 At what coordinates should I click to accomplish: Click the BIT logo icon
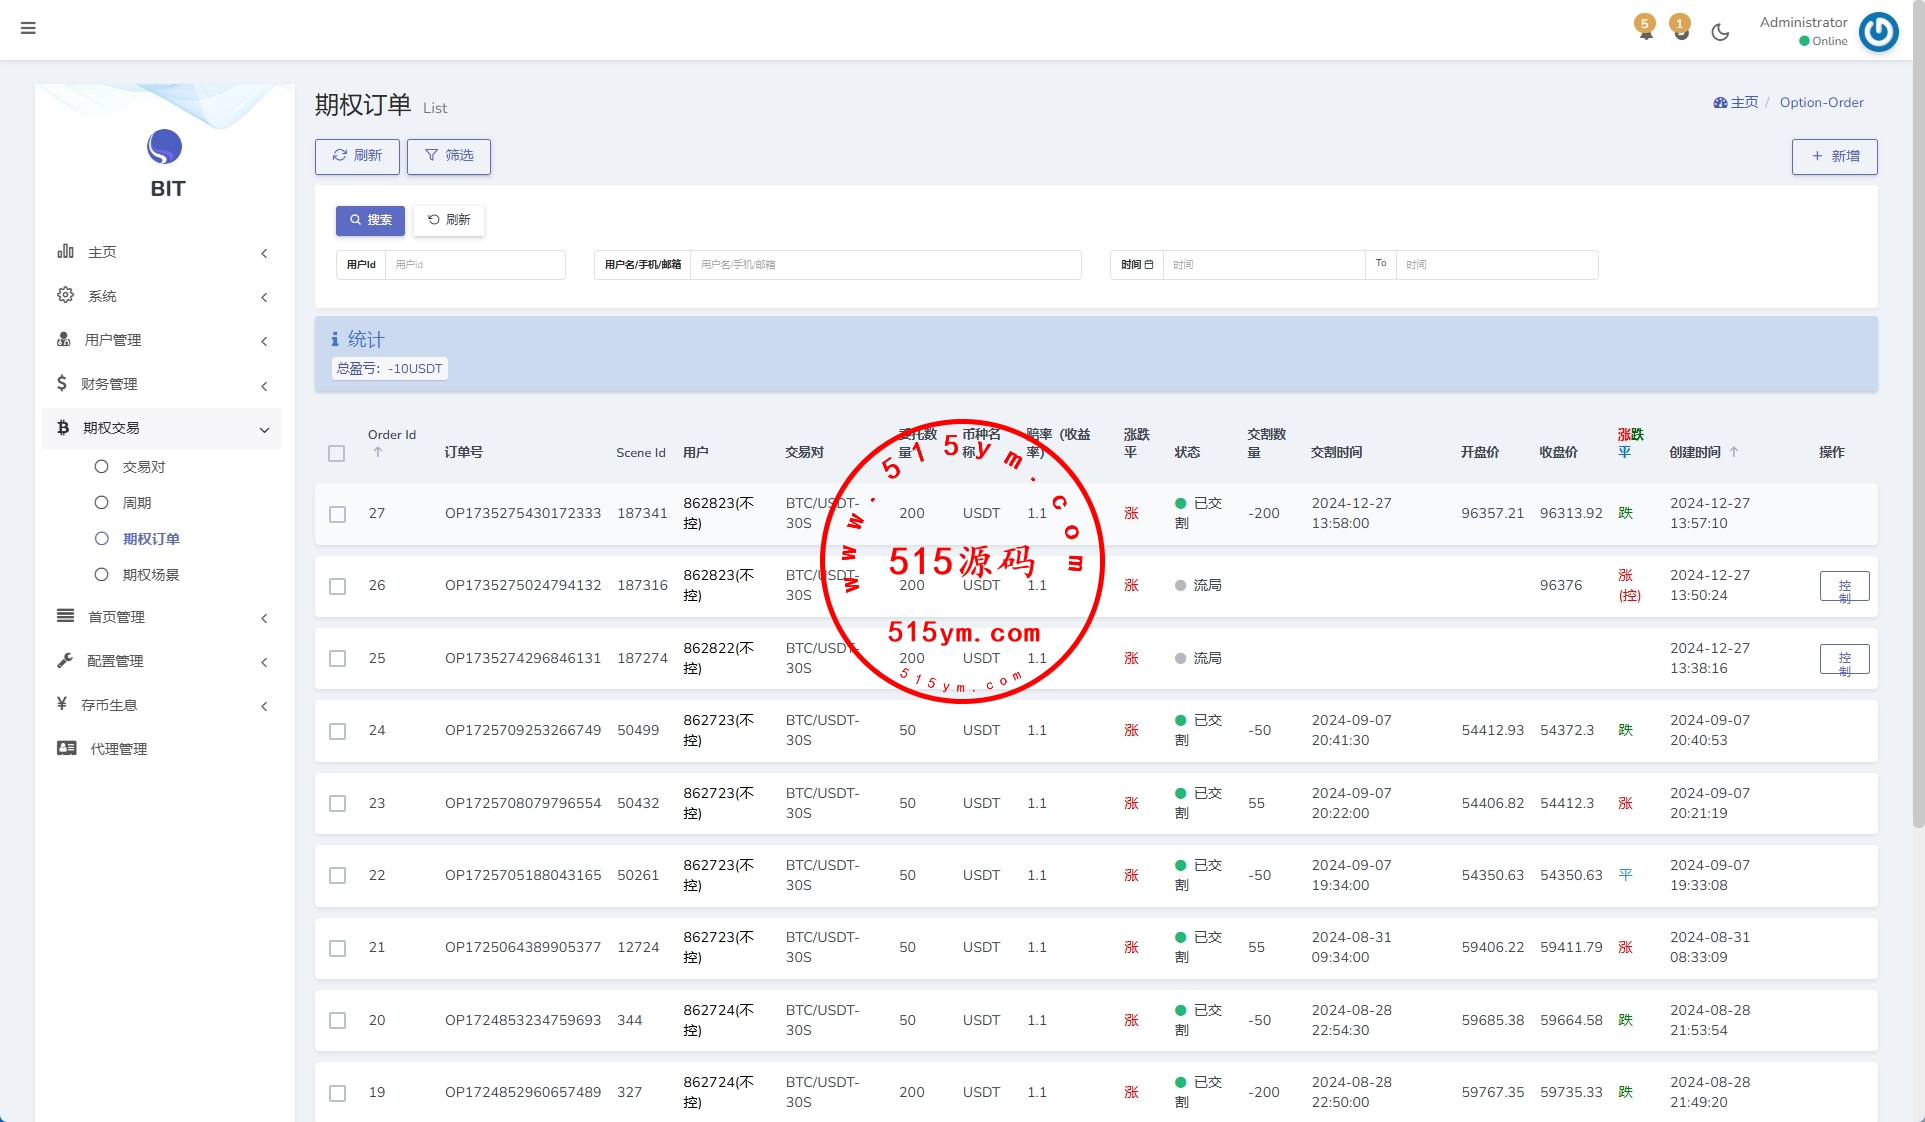point(164,147)
